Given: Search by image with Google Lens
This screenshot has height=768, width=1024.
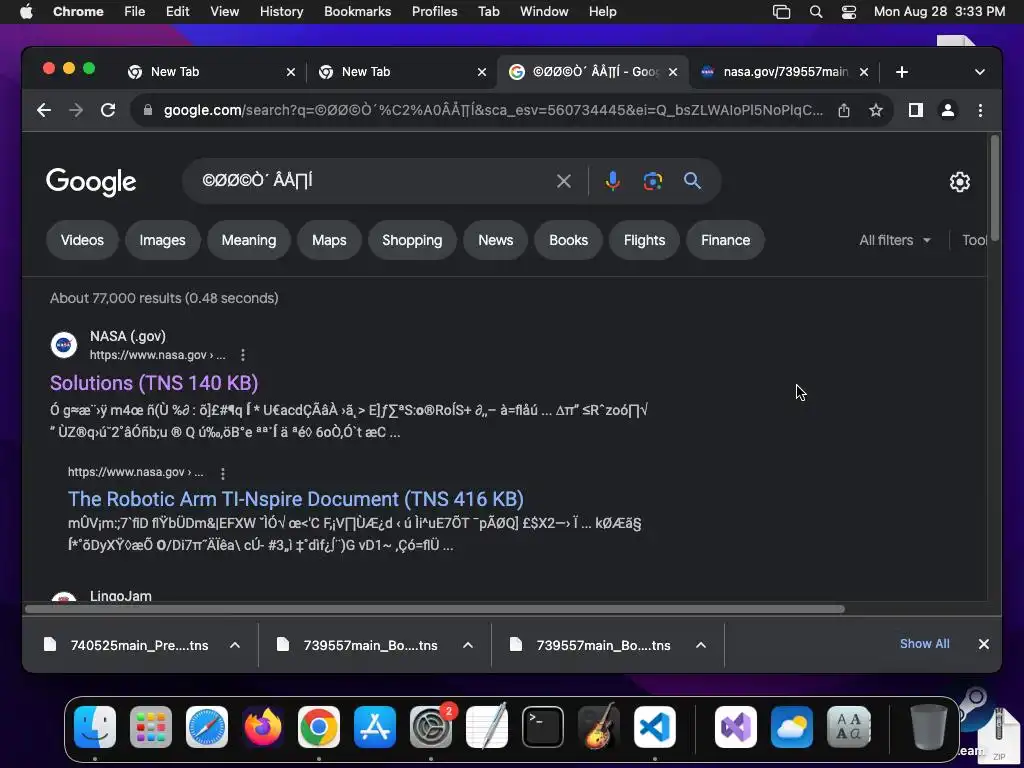Looking at the screenshot, I should click(652, 181).
